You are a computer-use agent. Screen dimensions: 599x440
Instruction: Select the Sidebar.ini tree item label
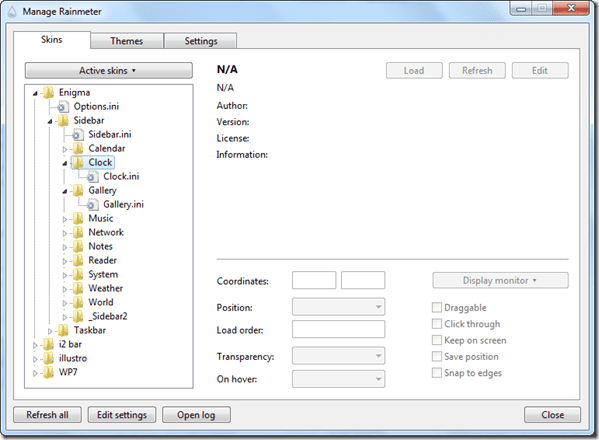click(110, 134)
